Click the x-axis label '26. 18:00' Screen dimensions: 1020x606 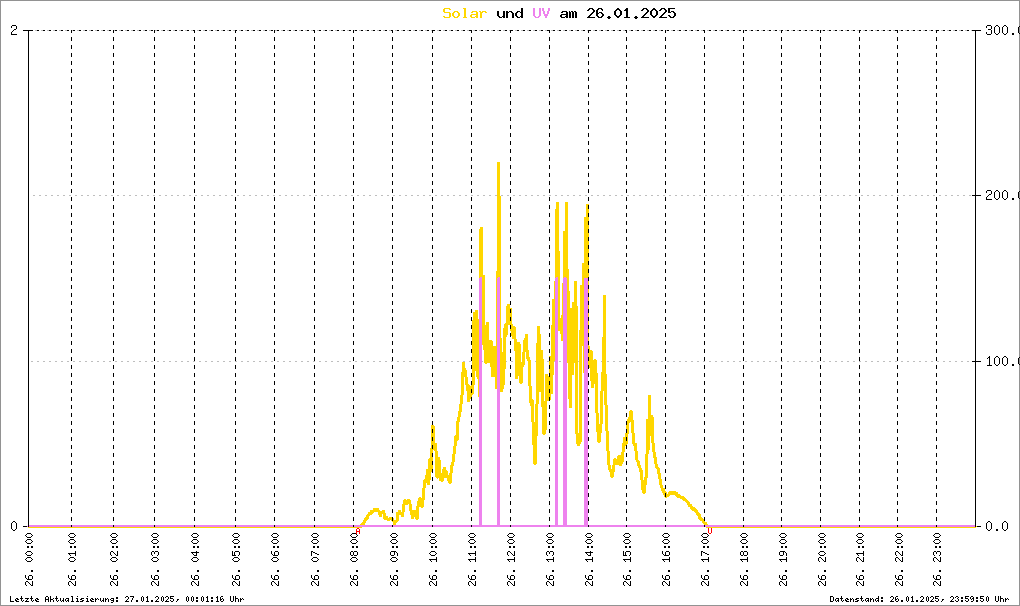745,560
